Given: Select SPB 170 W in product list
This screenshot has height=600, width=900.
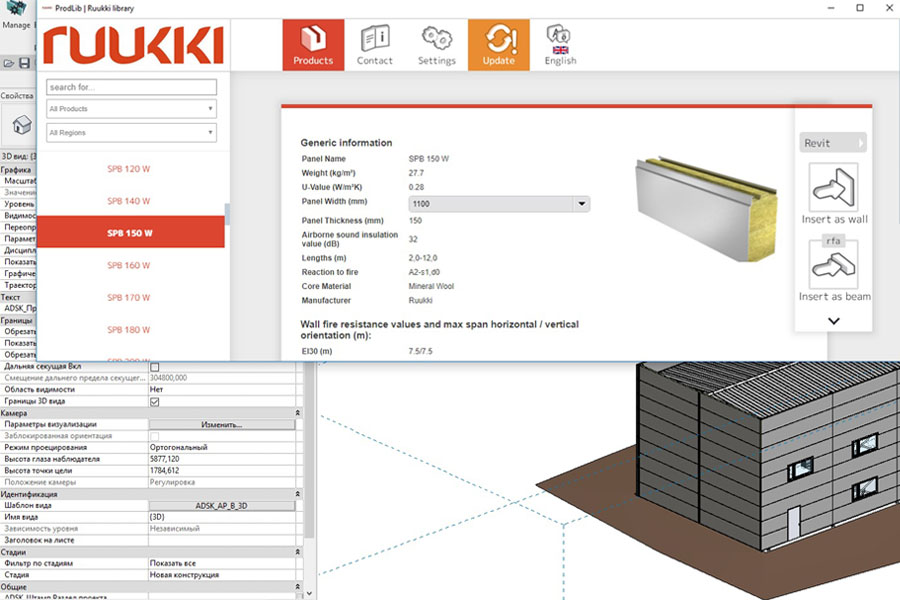Looking at the screenshot, I should 130,297.
